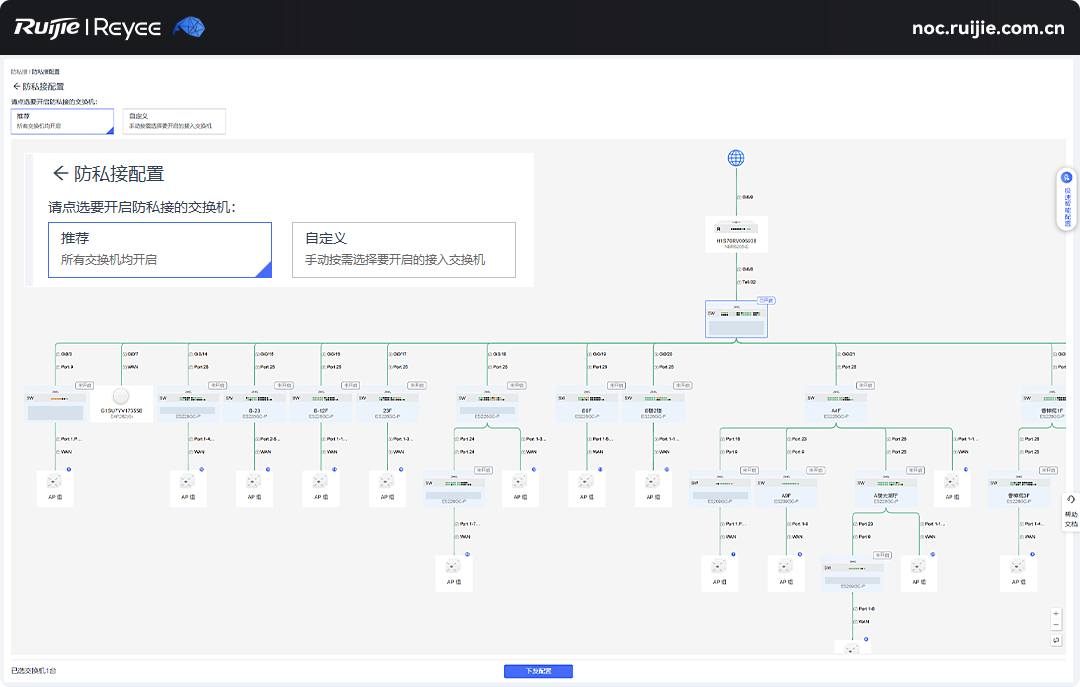Click the zoom-in plus control on the topology
This screenshot has height=687, width=1080.
coord(1056,613)
